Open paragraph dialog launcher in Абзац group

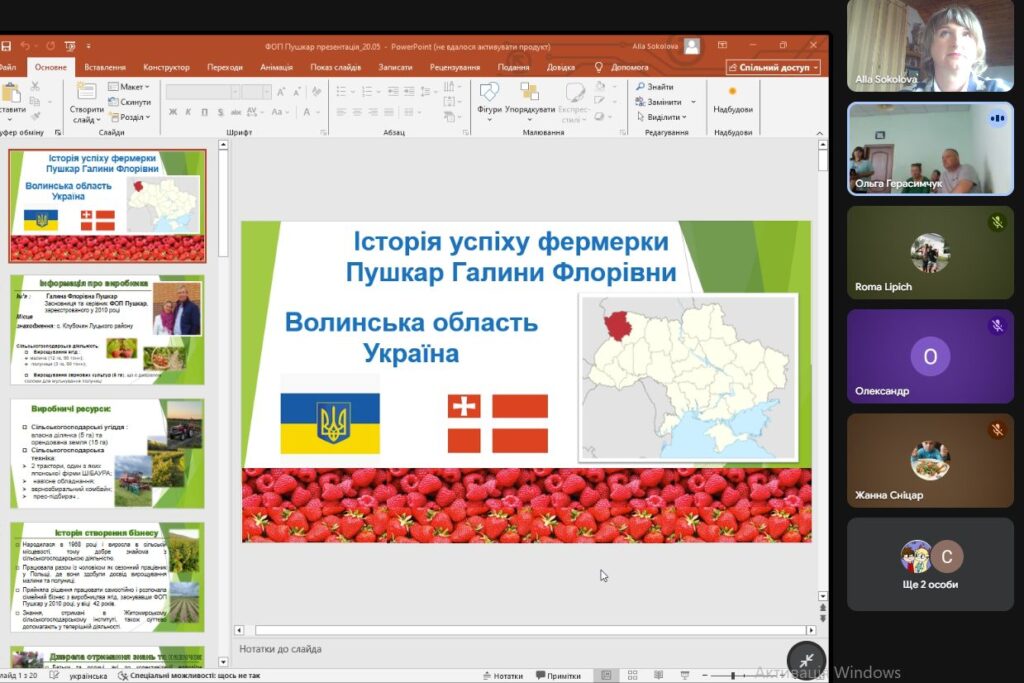pyautogui.click(x=466, y=133)
